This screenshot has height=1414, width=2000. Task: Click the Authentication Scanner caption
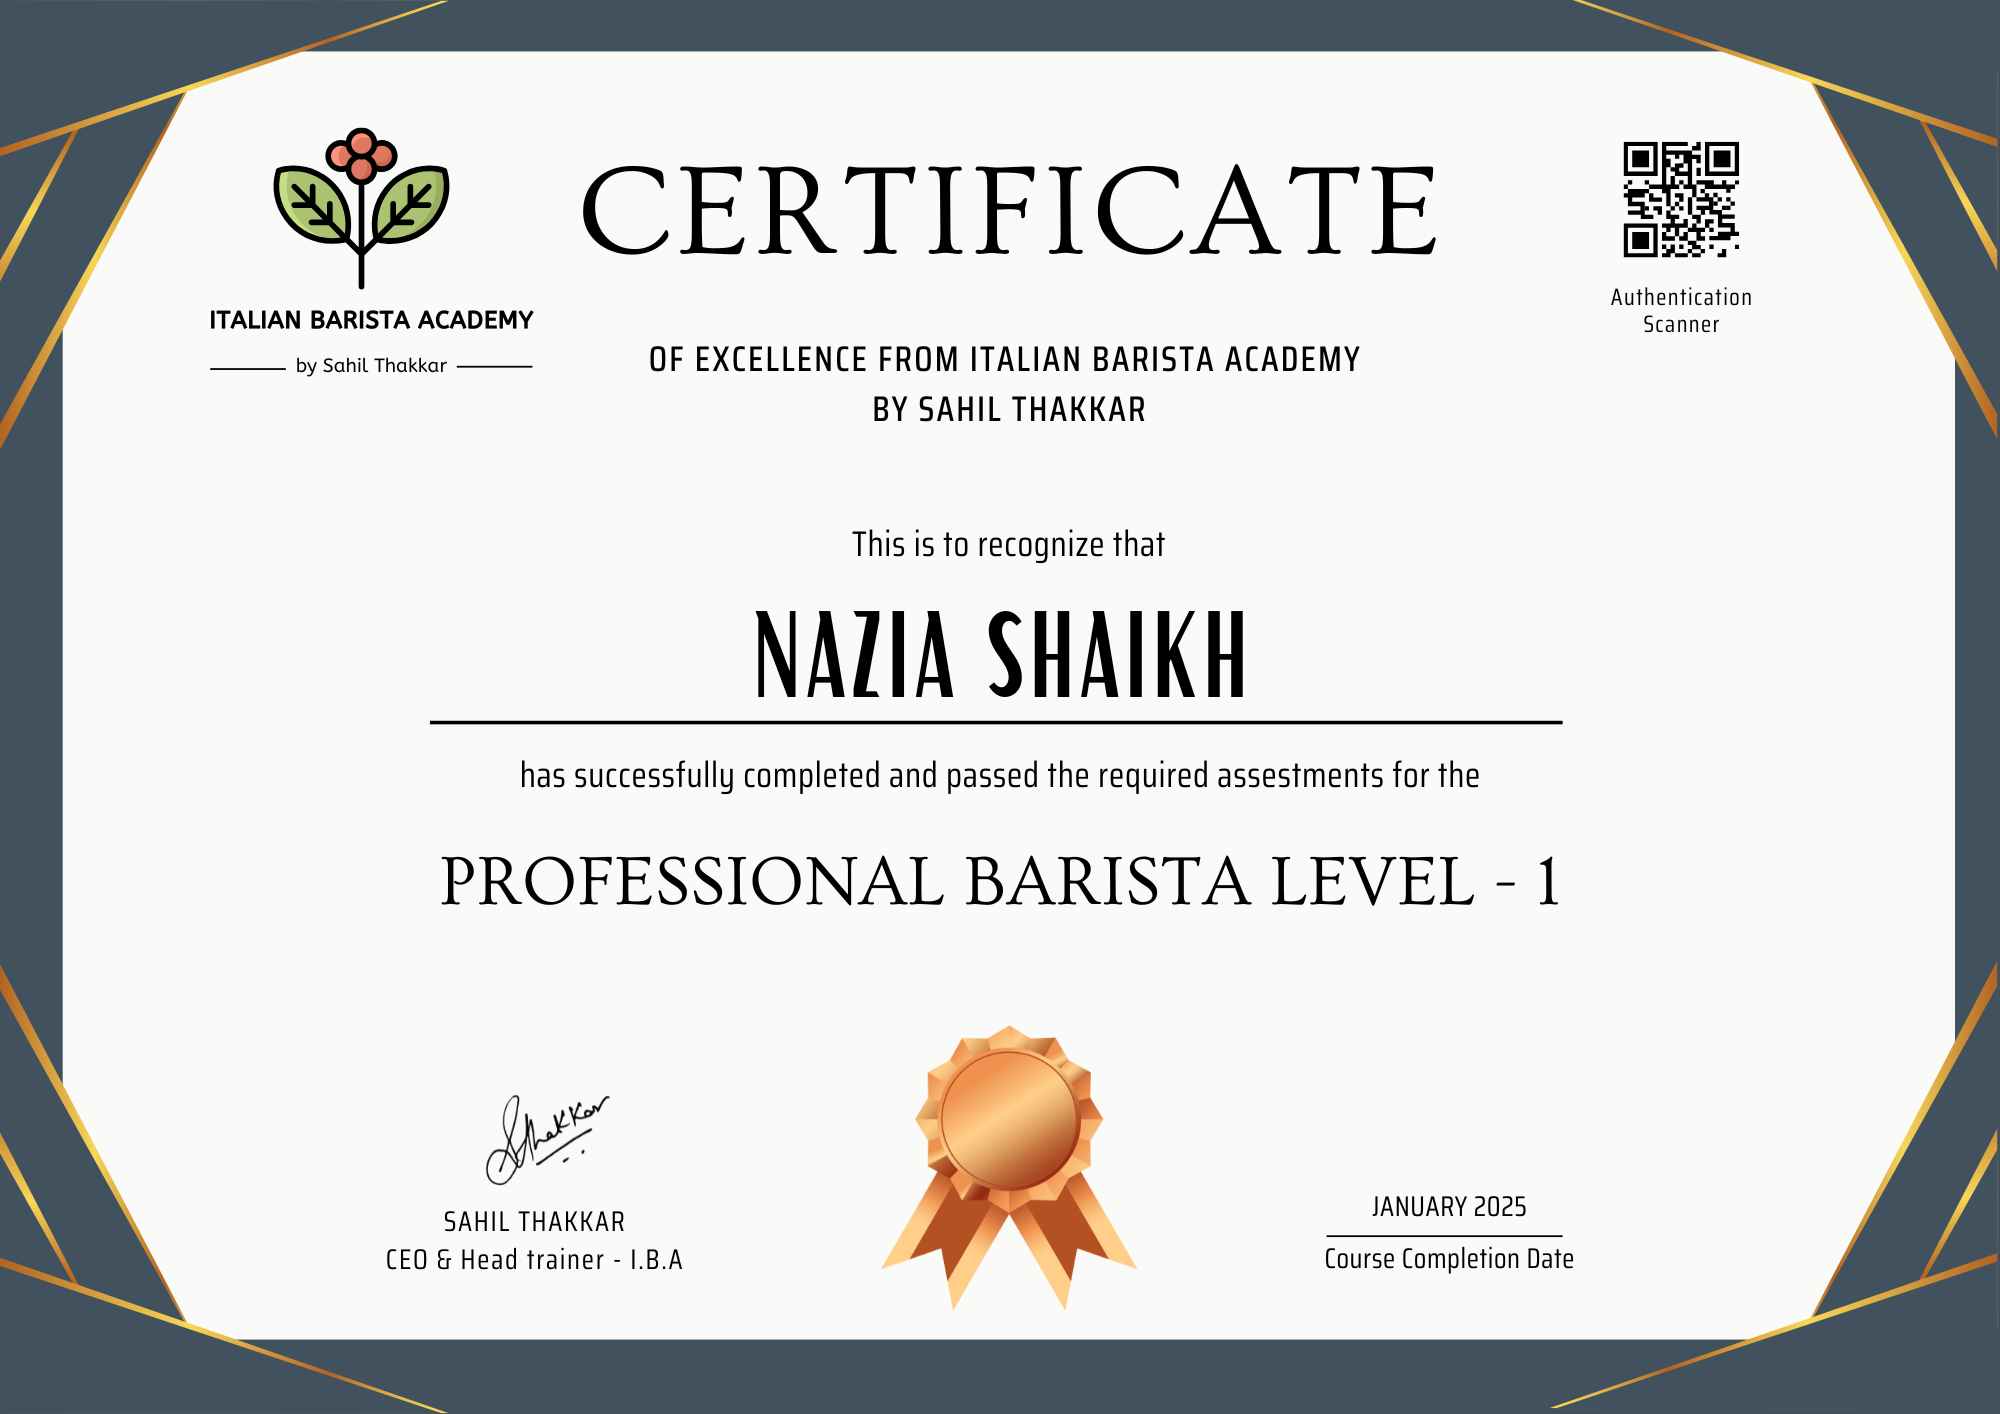click(x=1681, y=310)
